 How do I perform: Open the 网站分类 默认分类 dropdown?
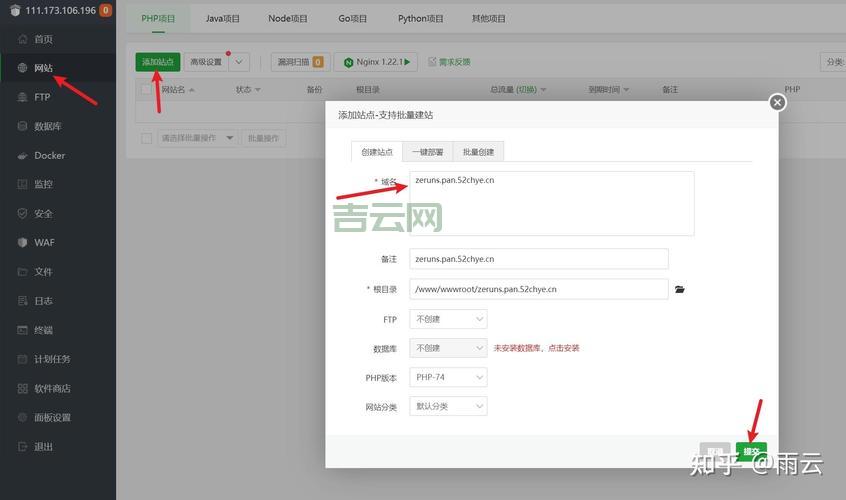(448, 407)
